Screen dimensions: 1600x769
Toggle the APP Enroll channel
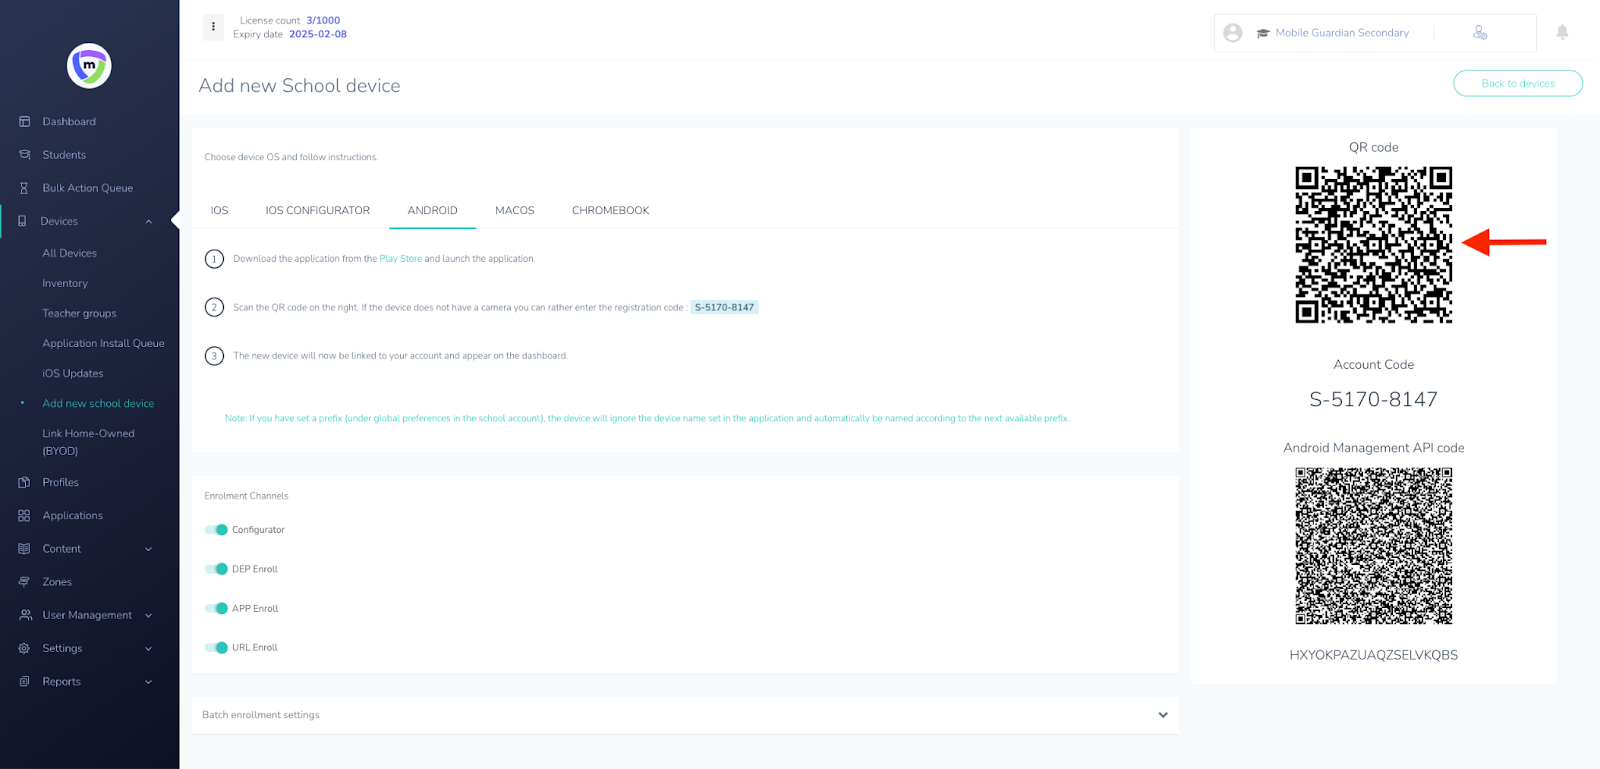point(216,608)
